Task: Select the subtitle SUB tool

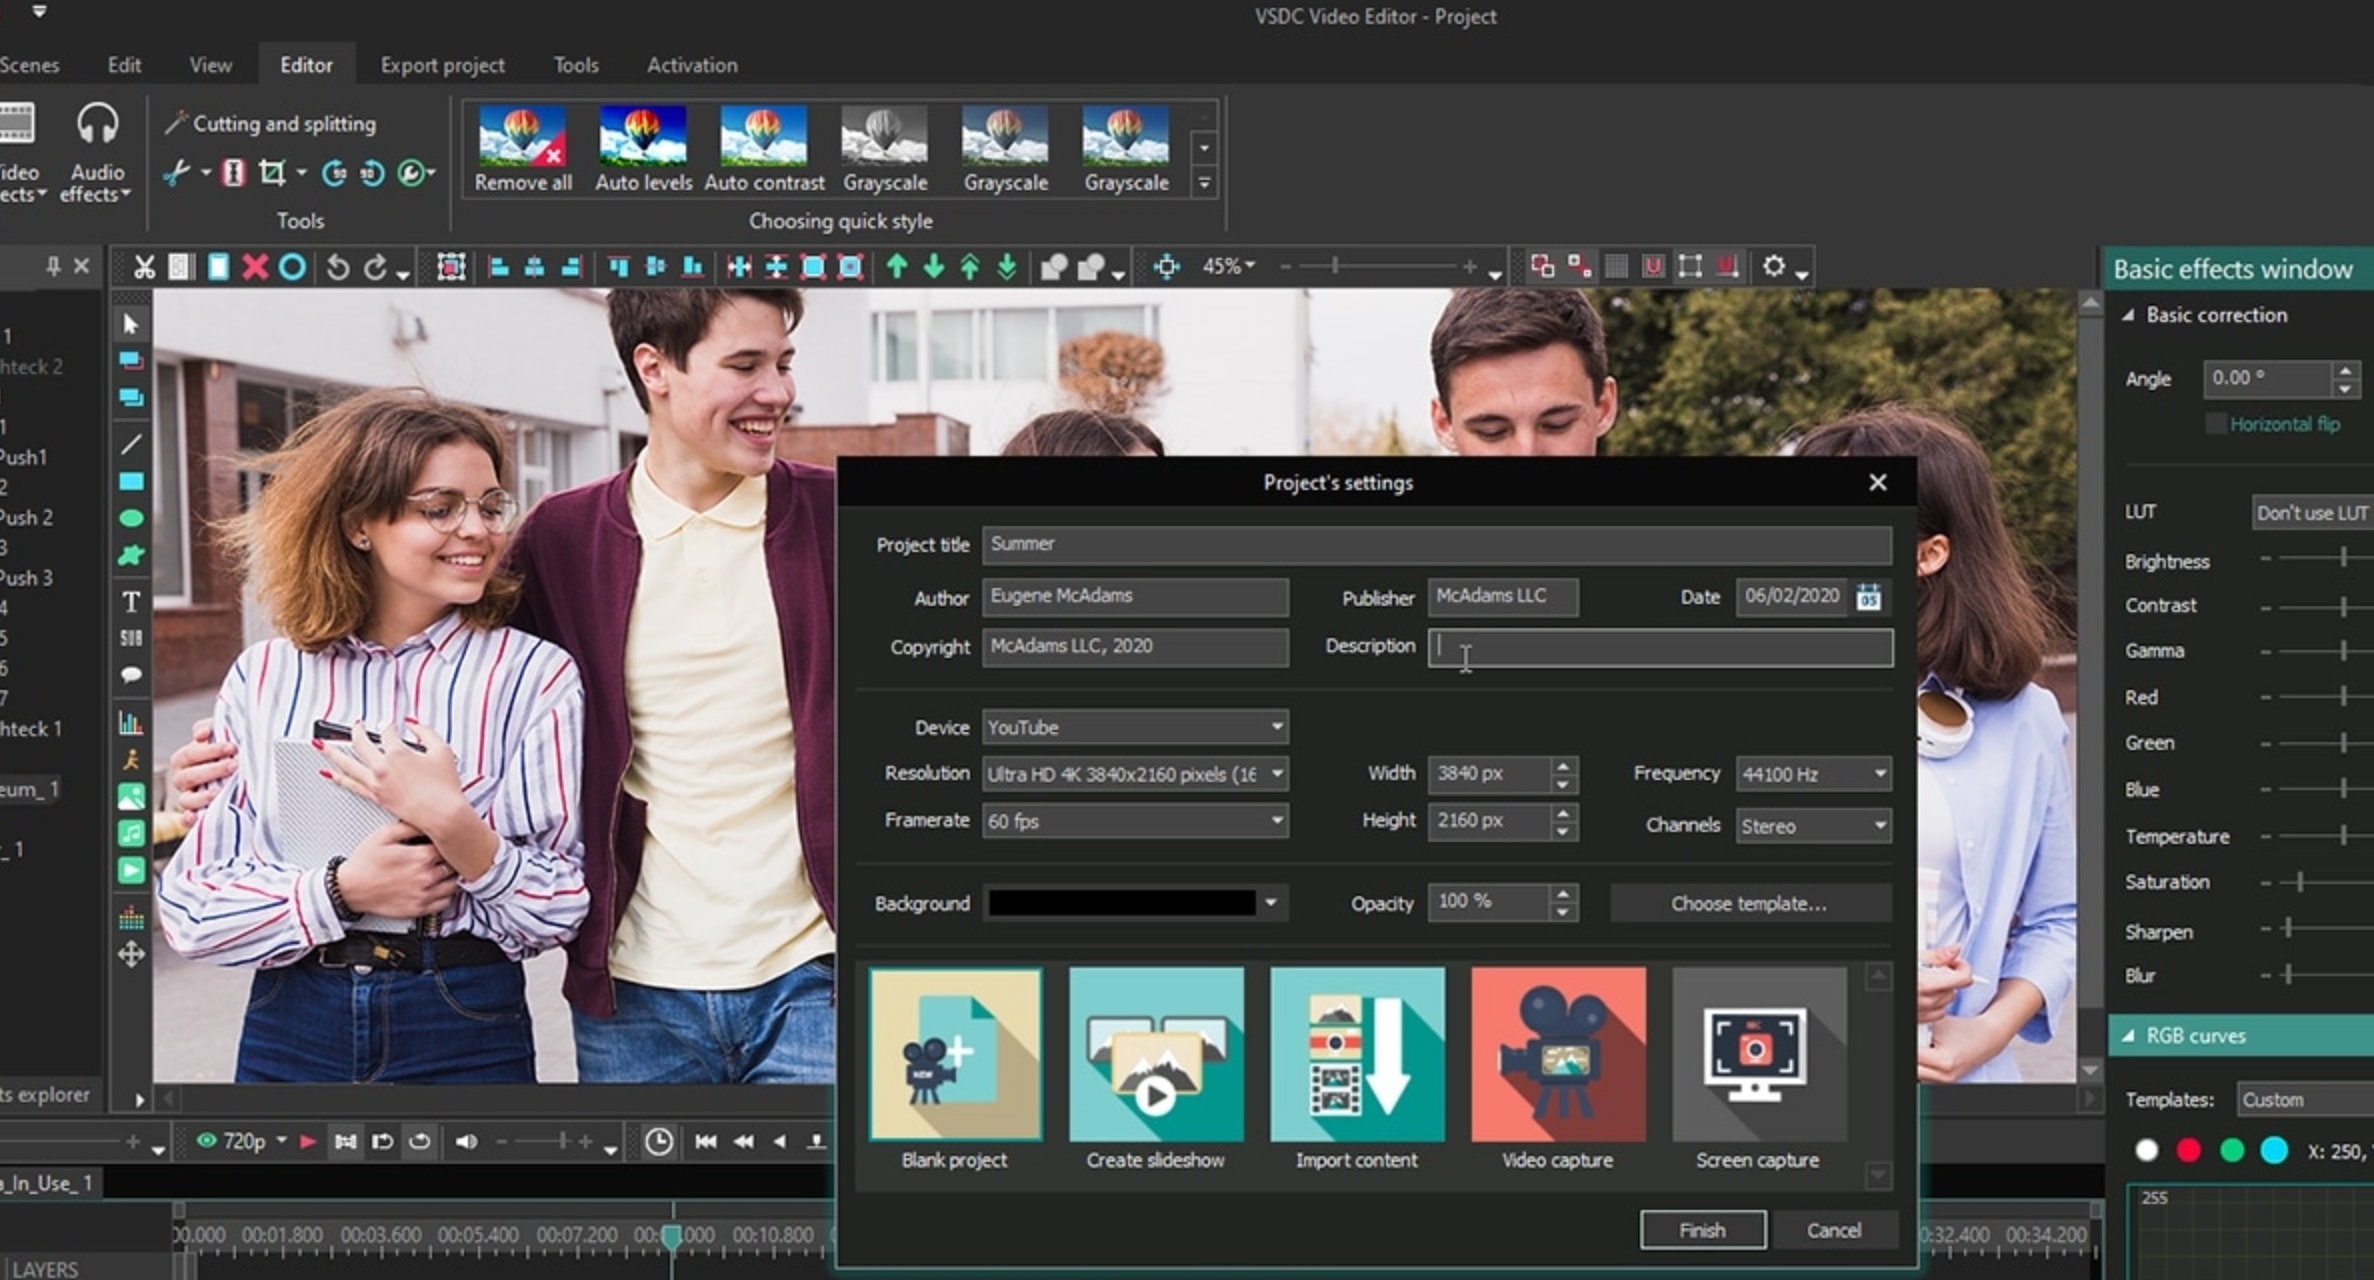Action: [131, 638]
